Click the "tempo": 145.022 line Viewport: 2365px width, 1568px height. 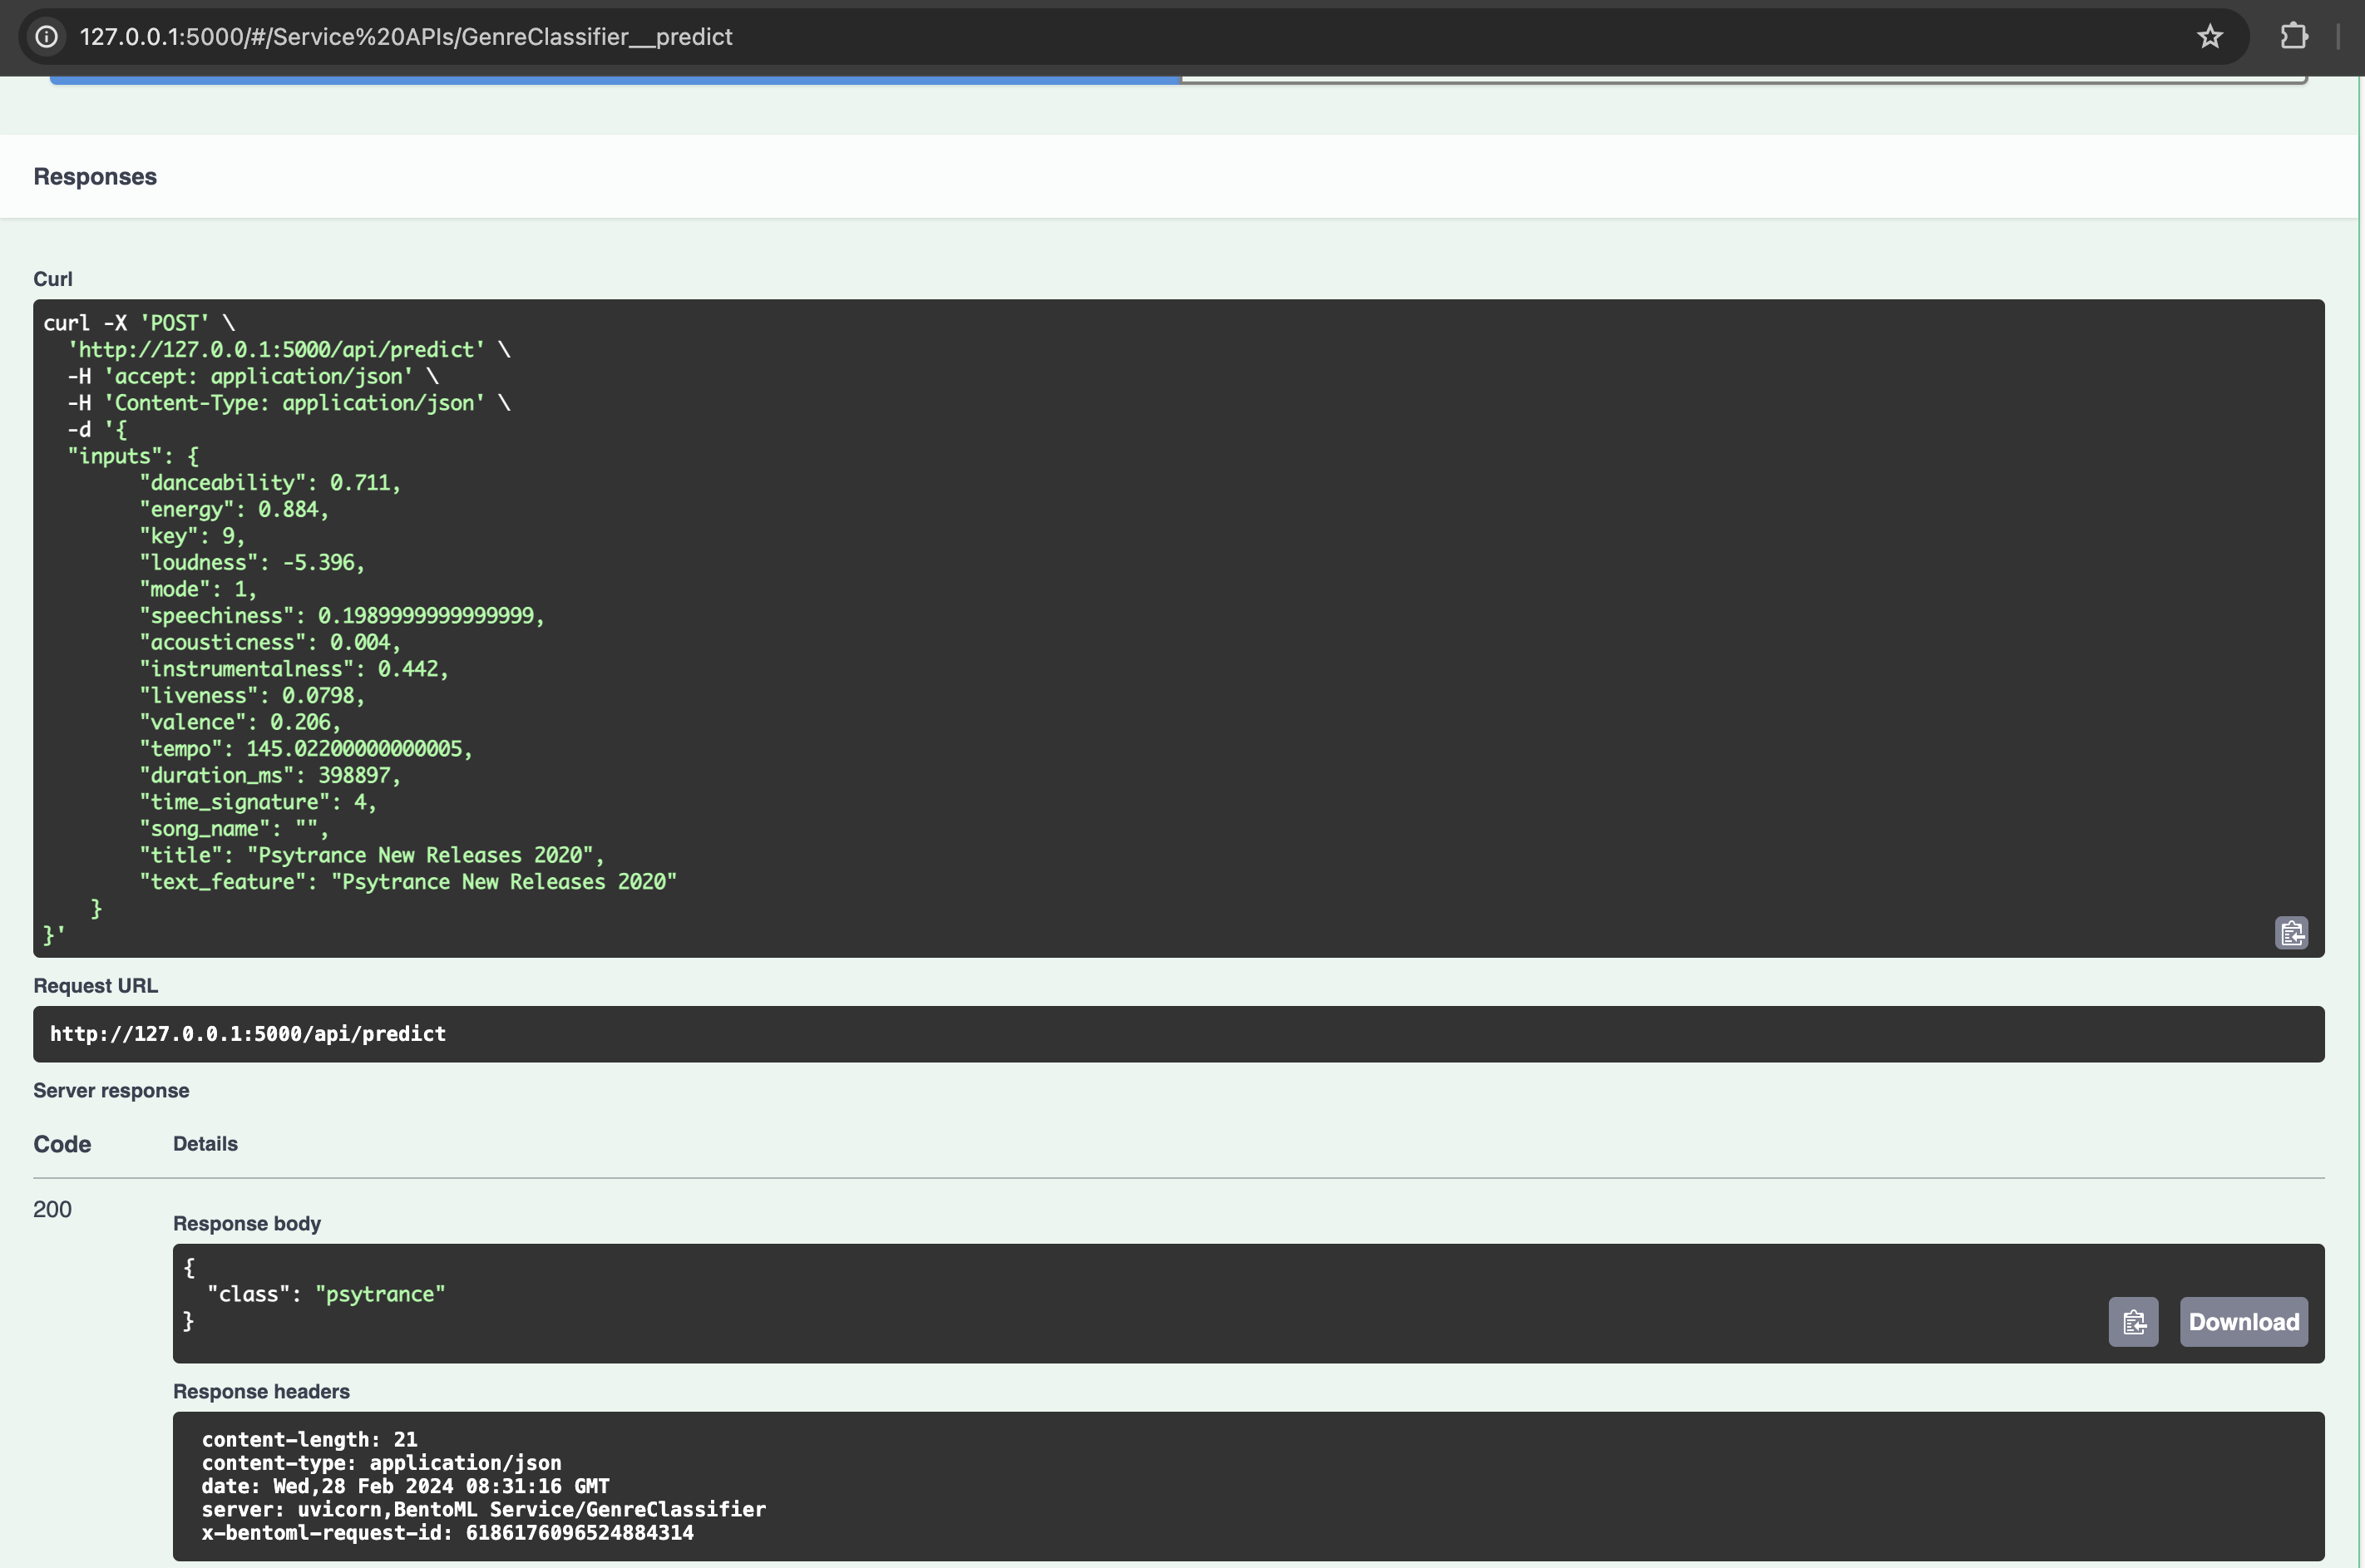pos(306,749)
